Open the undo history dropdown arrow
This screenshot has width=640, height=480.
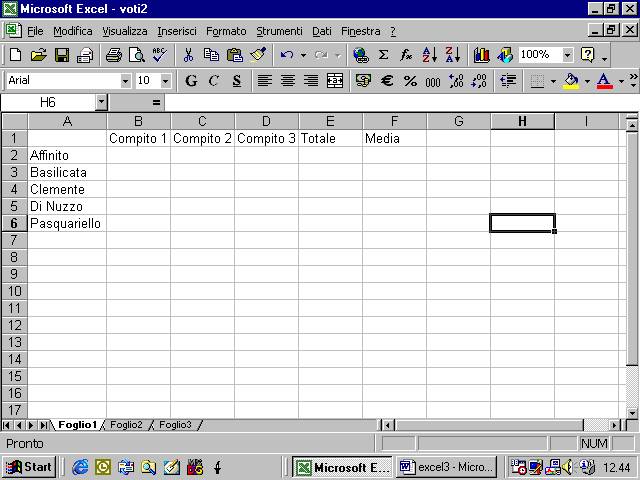pos(303,55)
